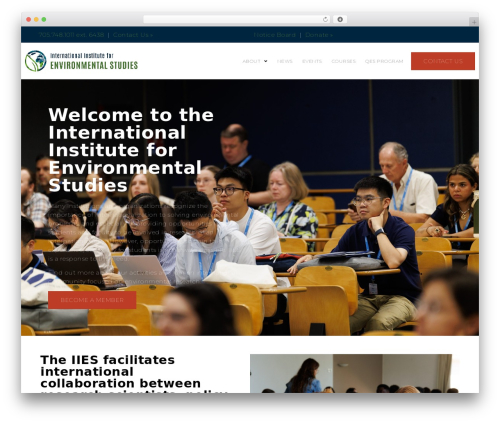
Task: Click the Contact Us link in top bar
Action: point(133,35)
